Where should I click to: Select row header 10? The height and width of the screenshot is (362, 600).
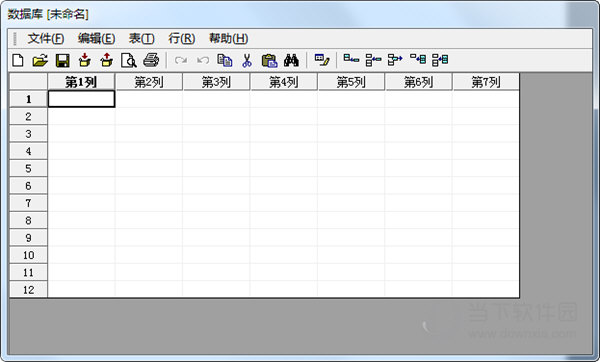(28, 255)
